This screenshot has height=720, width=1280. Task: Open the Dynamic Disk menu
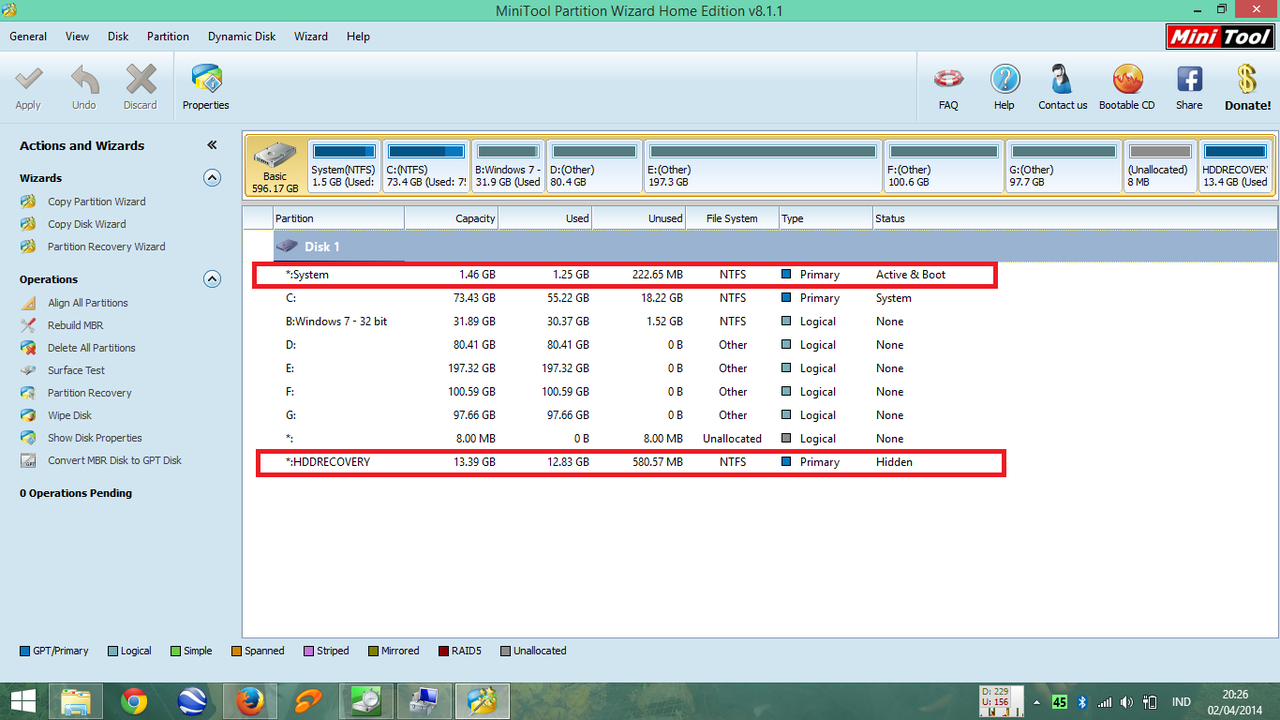pyautogui.click(x=242, y=36)
